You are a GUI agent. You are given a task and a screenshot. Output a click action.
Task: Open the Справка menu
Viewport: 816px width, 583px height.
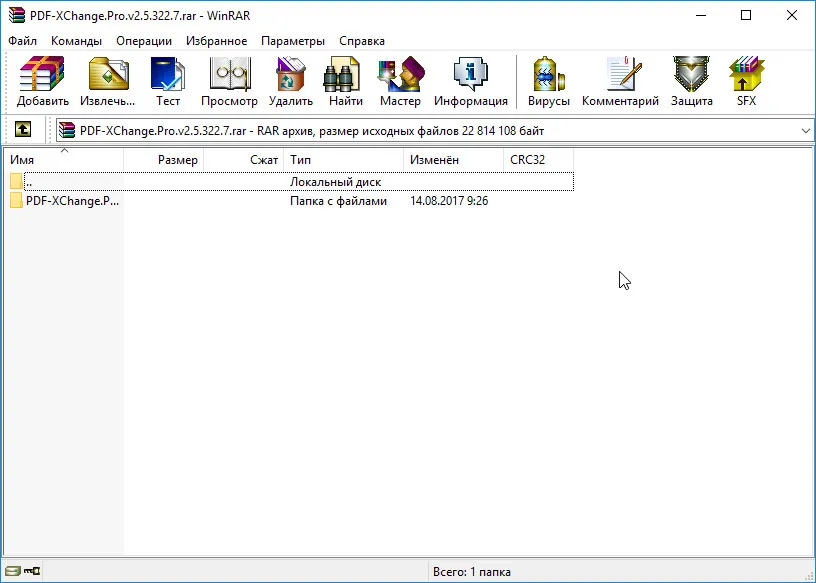point(362,41)
